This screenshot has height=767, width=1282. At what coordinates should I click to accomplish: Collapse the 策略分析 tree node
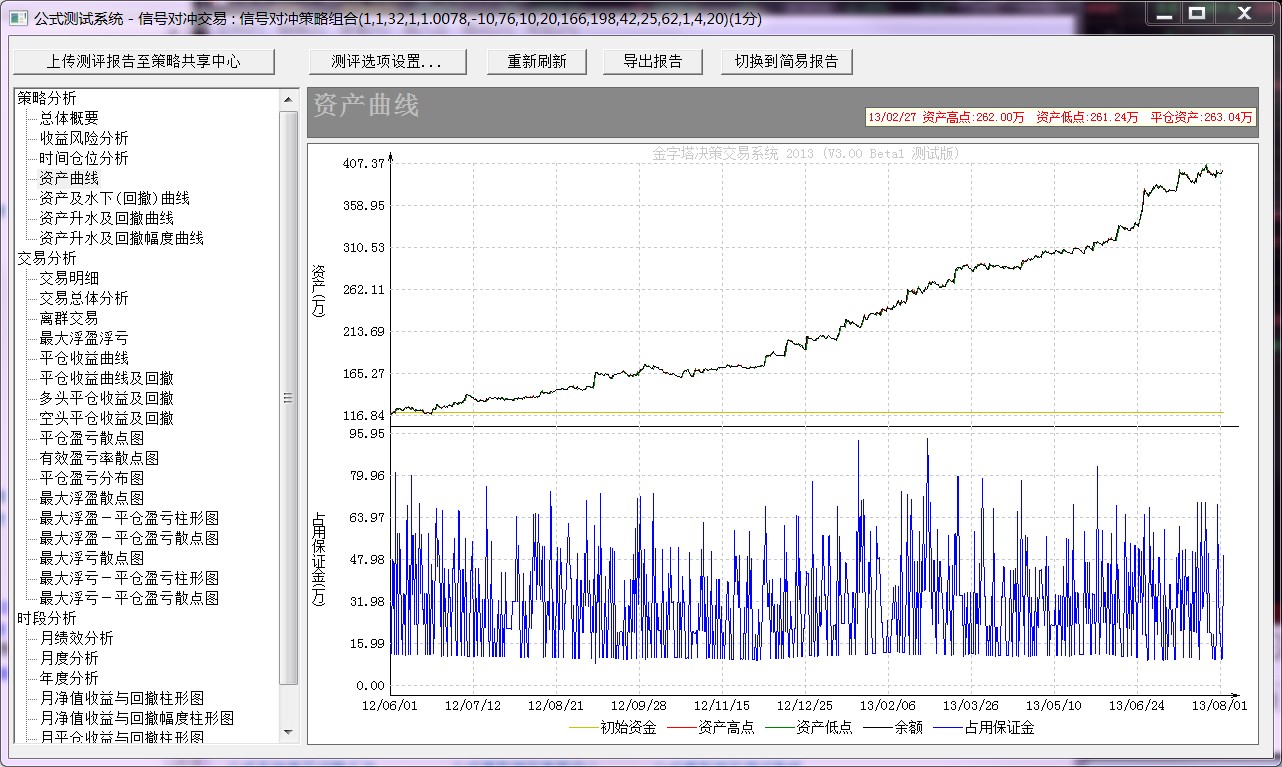[46, 98]
